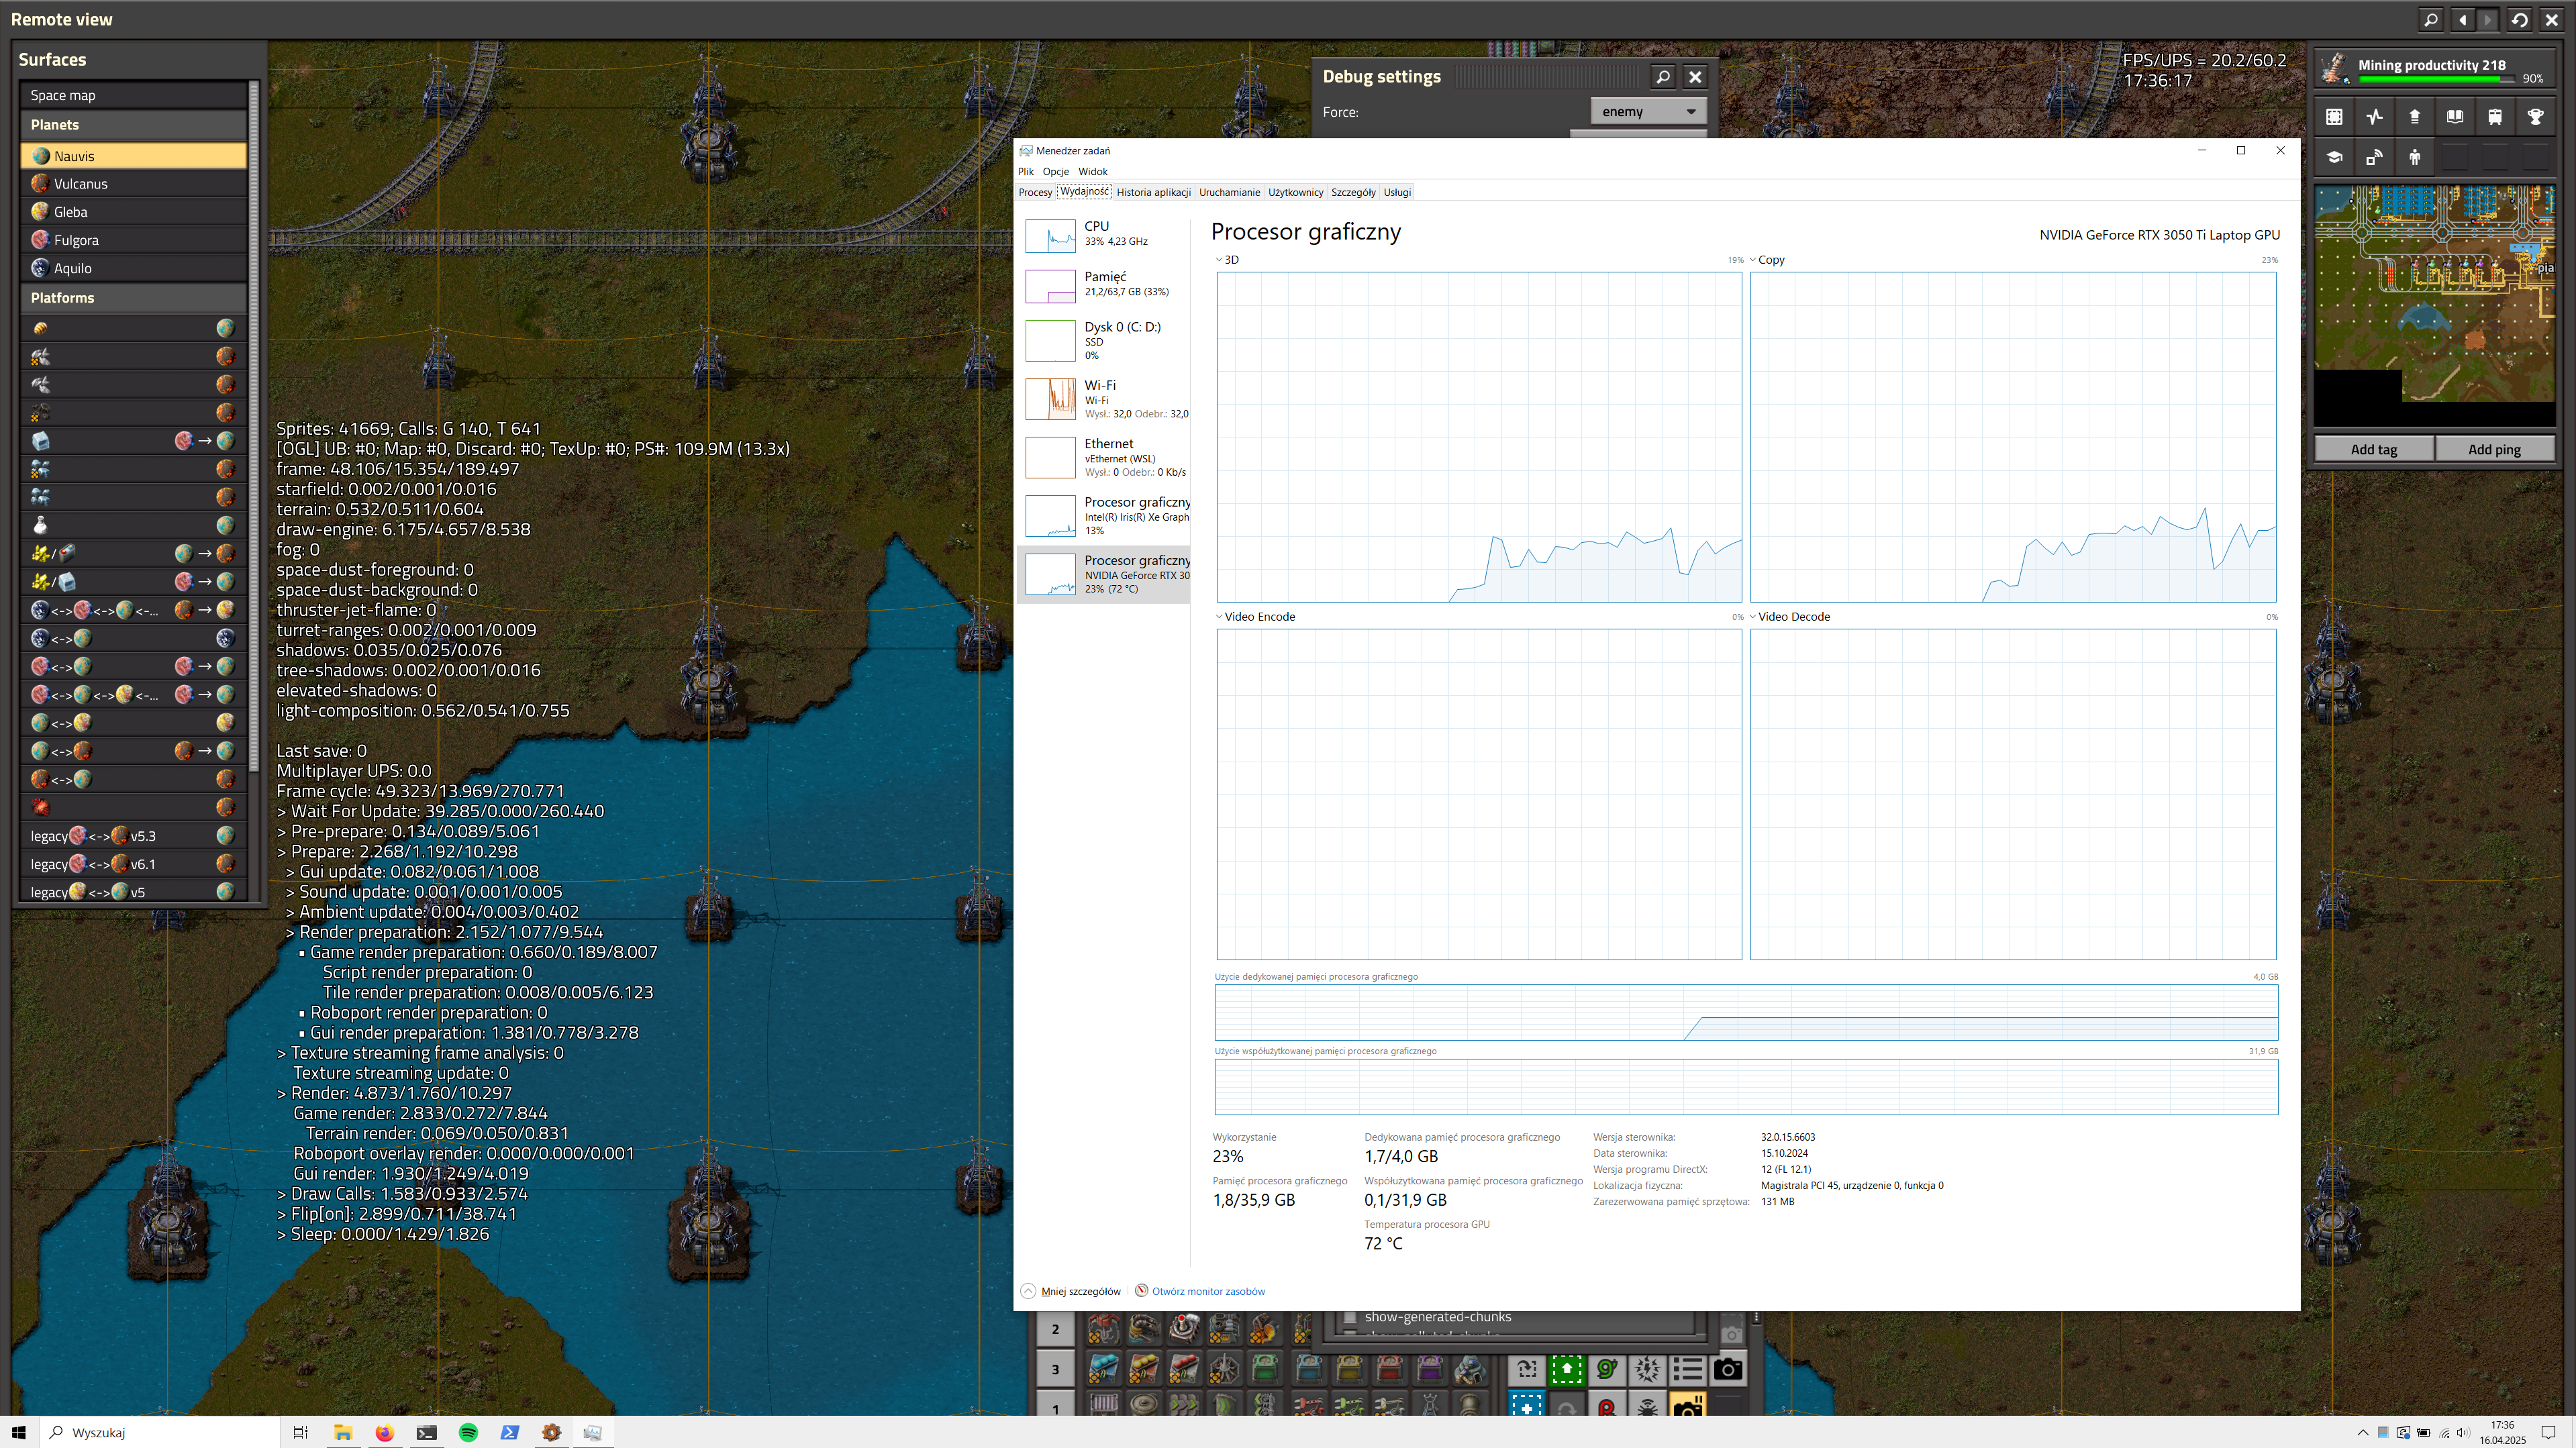Open the Opcje menu in Task Manager

tap(1055, 171)
